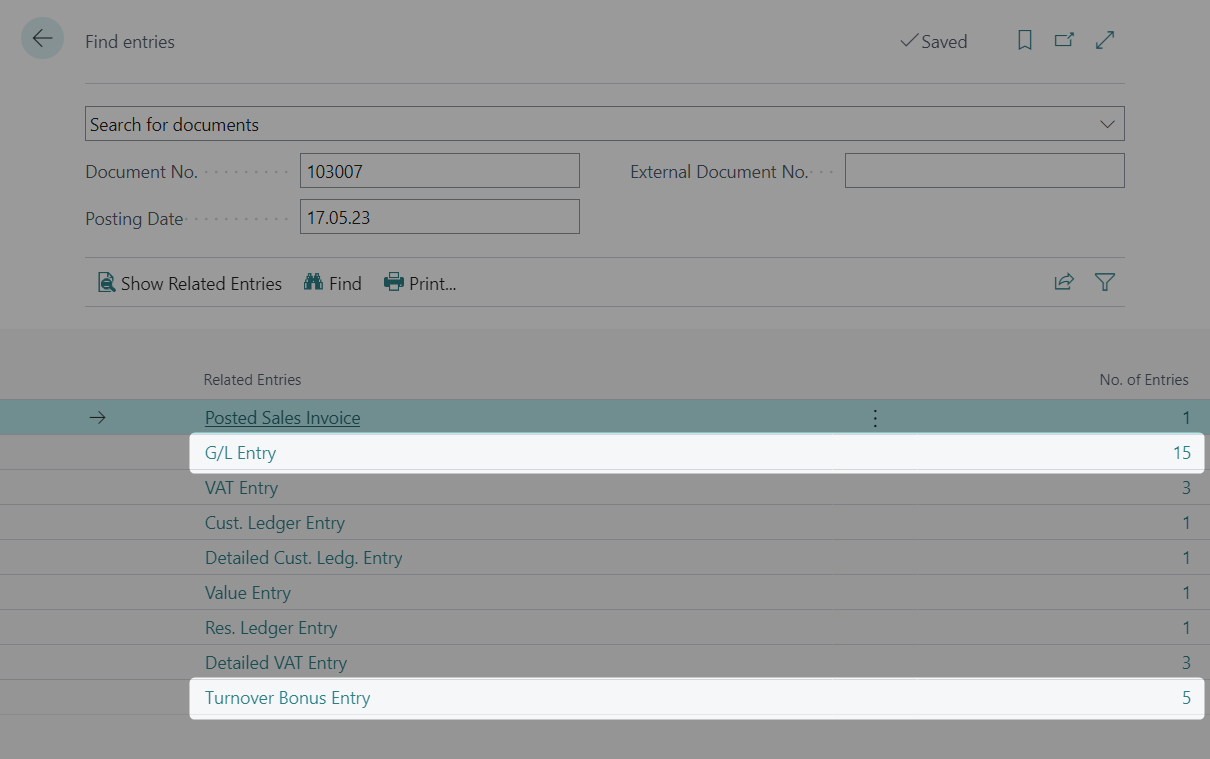Image resolution: width=1210 pixels, height=759 pixels.
Task: Click the Posting Date field showing 17.05.23
Action: tap(440, 216)
